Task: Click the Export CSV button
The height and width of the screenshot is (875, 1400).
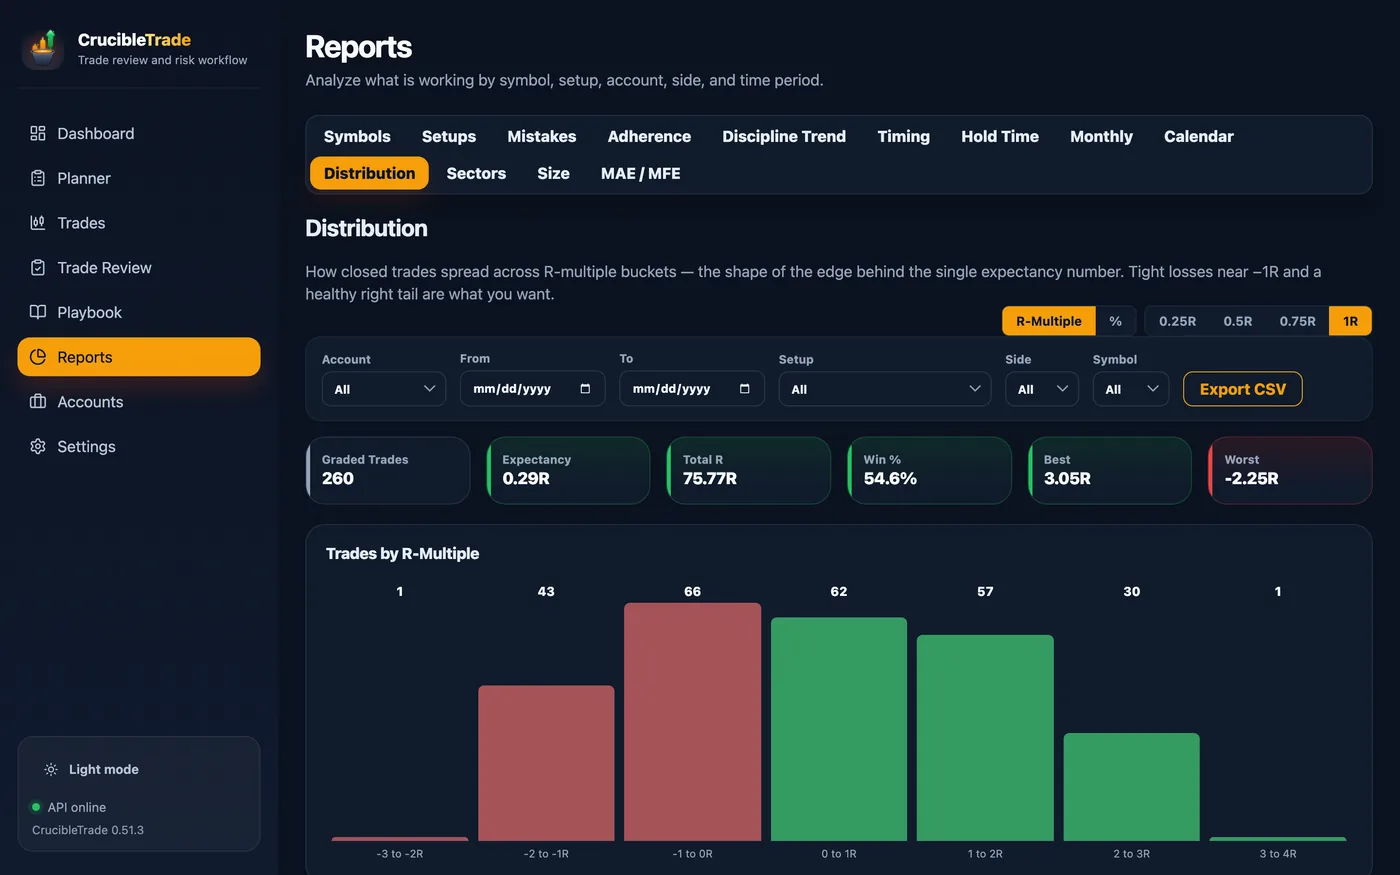Action: (x=1243, y=389)
